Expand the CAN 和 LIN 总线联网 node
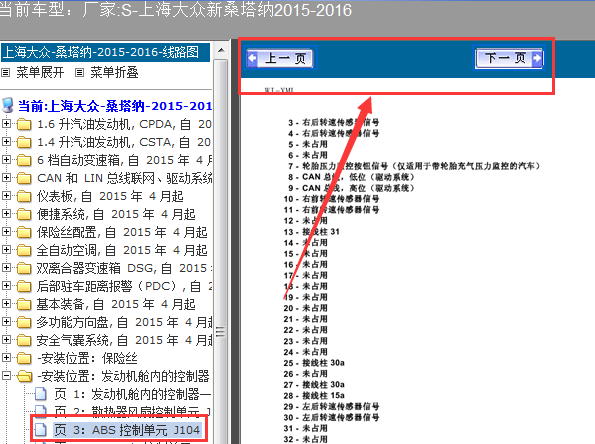The width and height of the screenshot is (595, 444). [x=6, y=177]
